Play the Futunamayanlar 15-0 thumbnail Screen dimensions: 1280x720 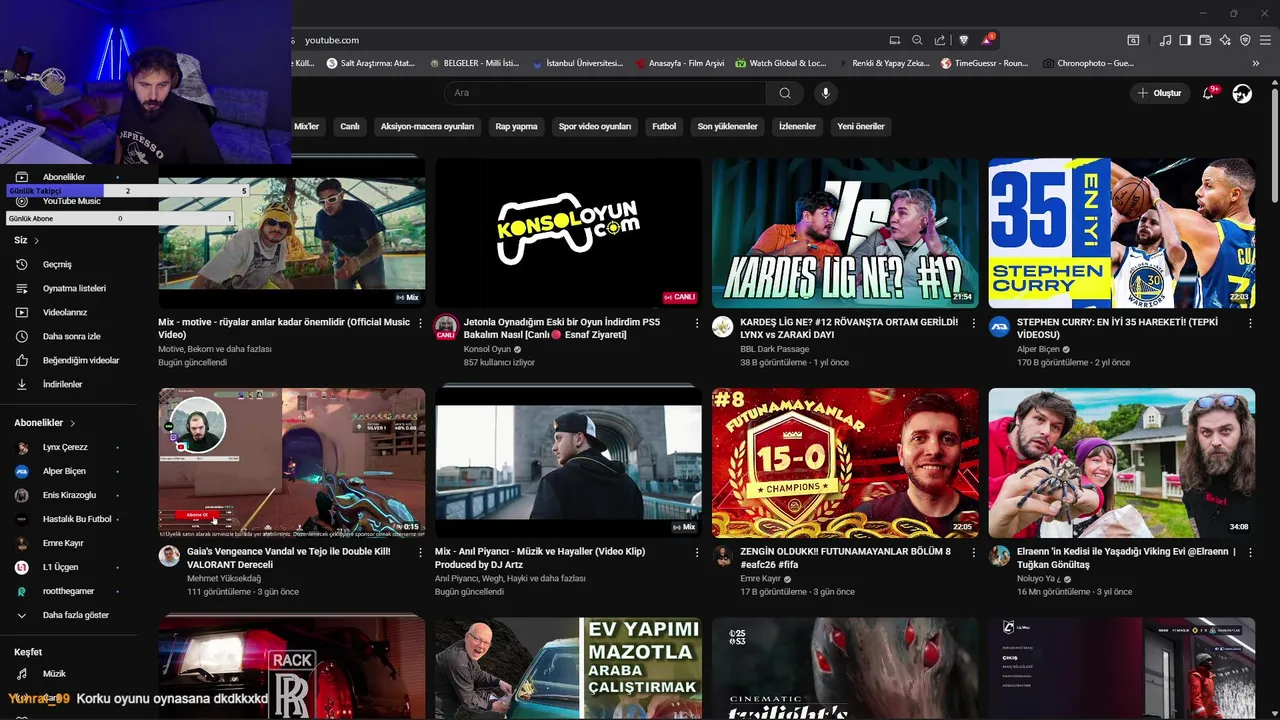(845, 463)
